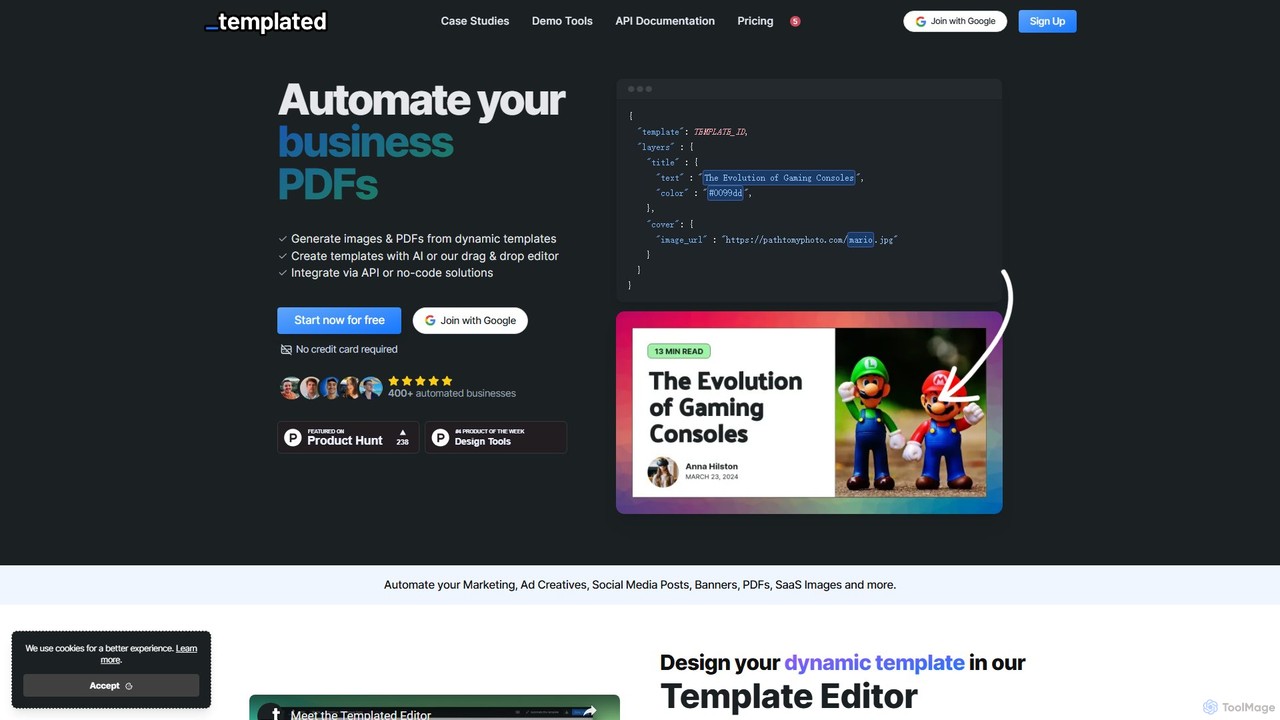Image resolution: width=1280 pixels, height=720 pixels.
Task: Click 'Integrate via API or no-code solutions'
Action: [392, 273]
